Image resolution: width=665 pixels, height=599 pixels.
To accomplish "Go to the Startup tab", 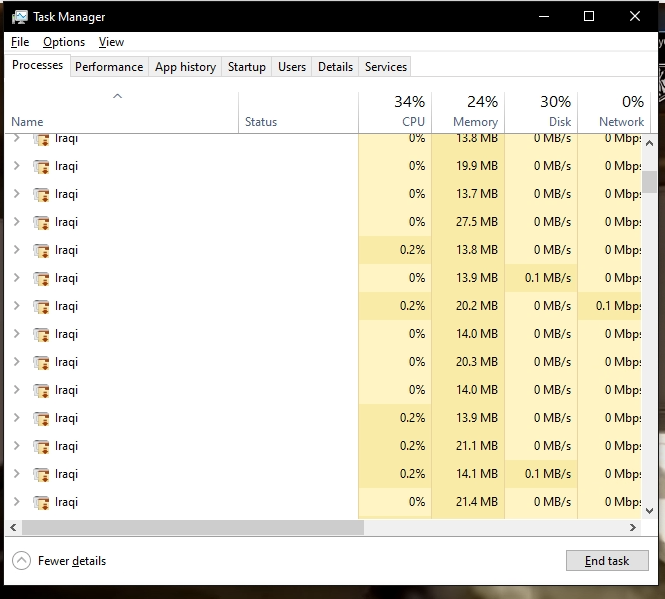I will (247, 67).
